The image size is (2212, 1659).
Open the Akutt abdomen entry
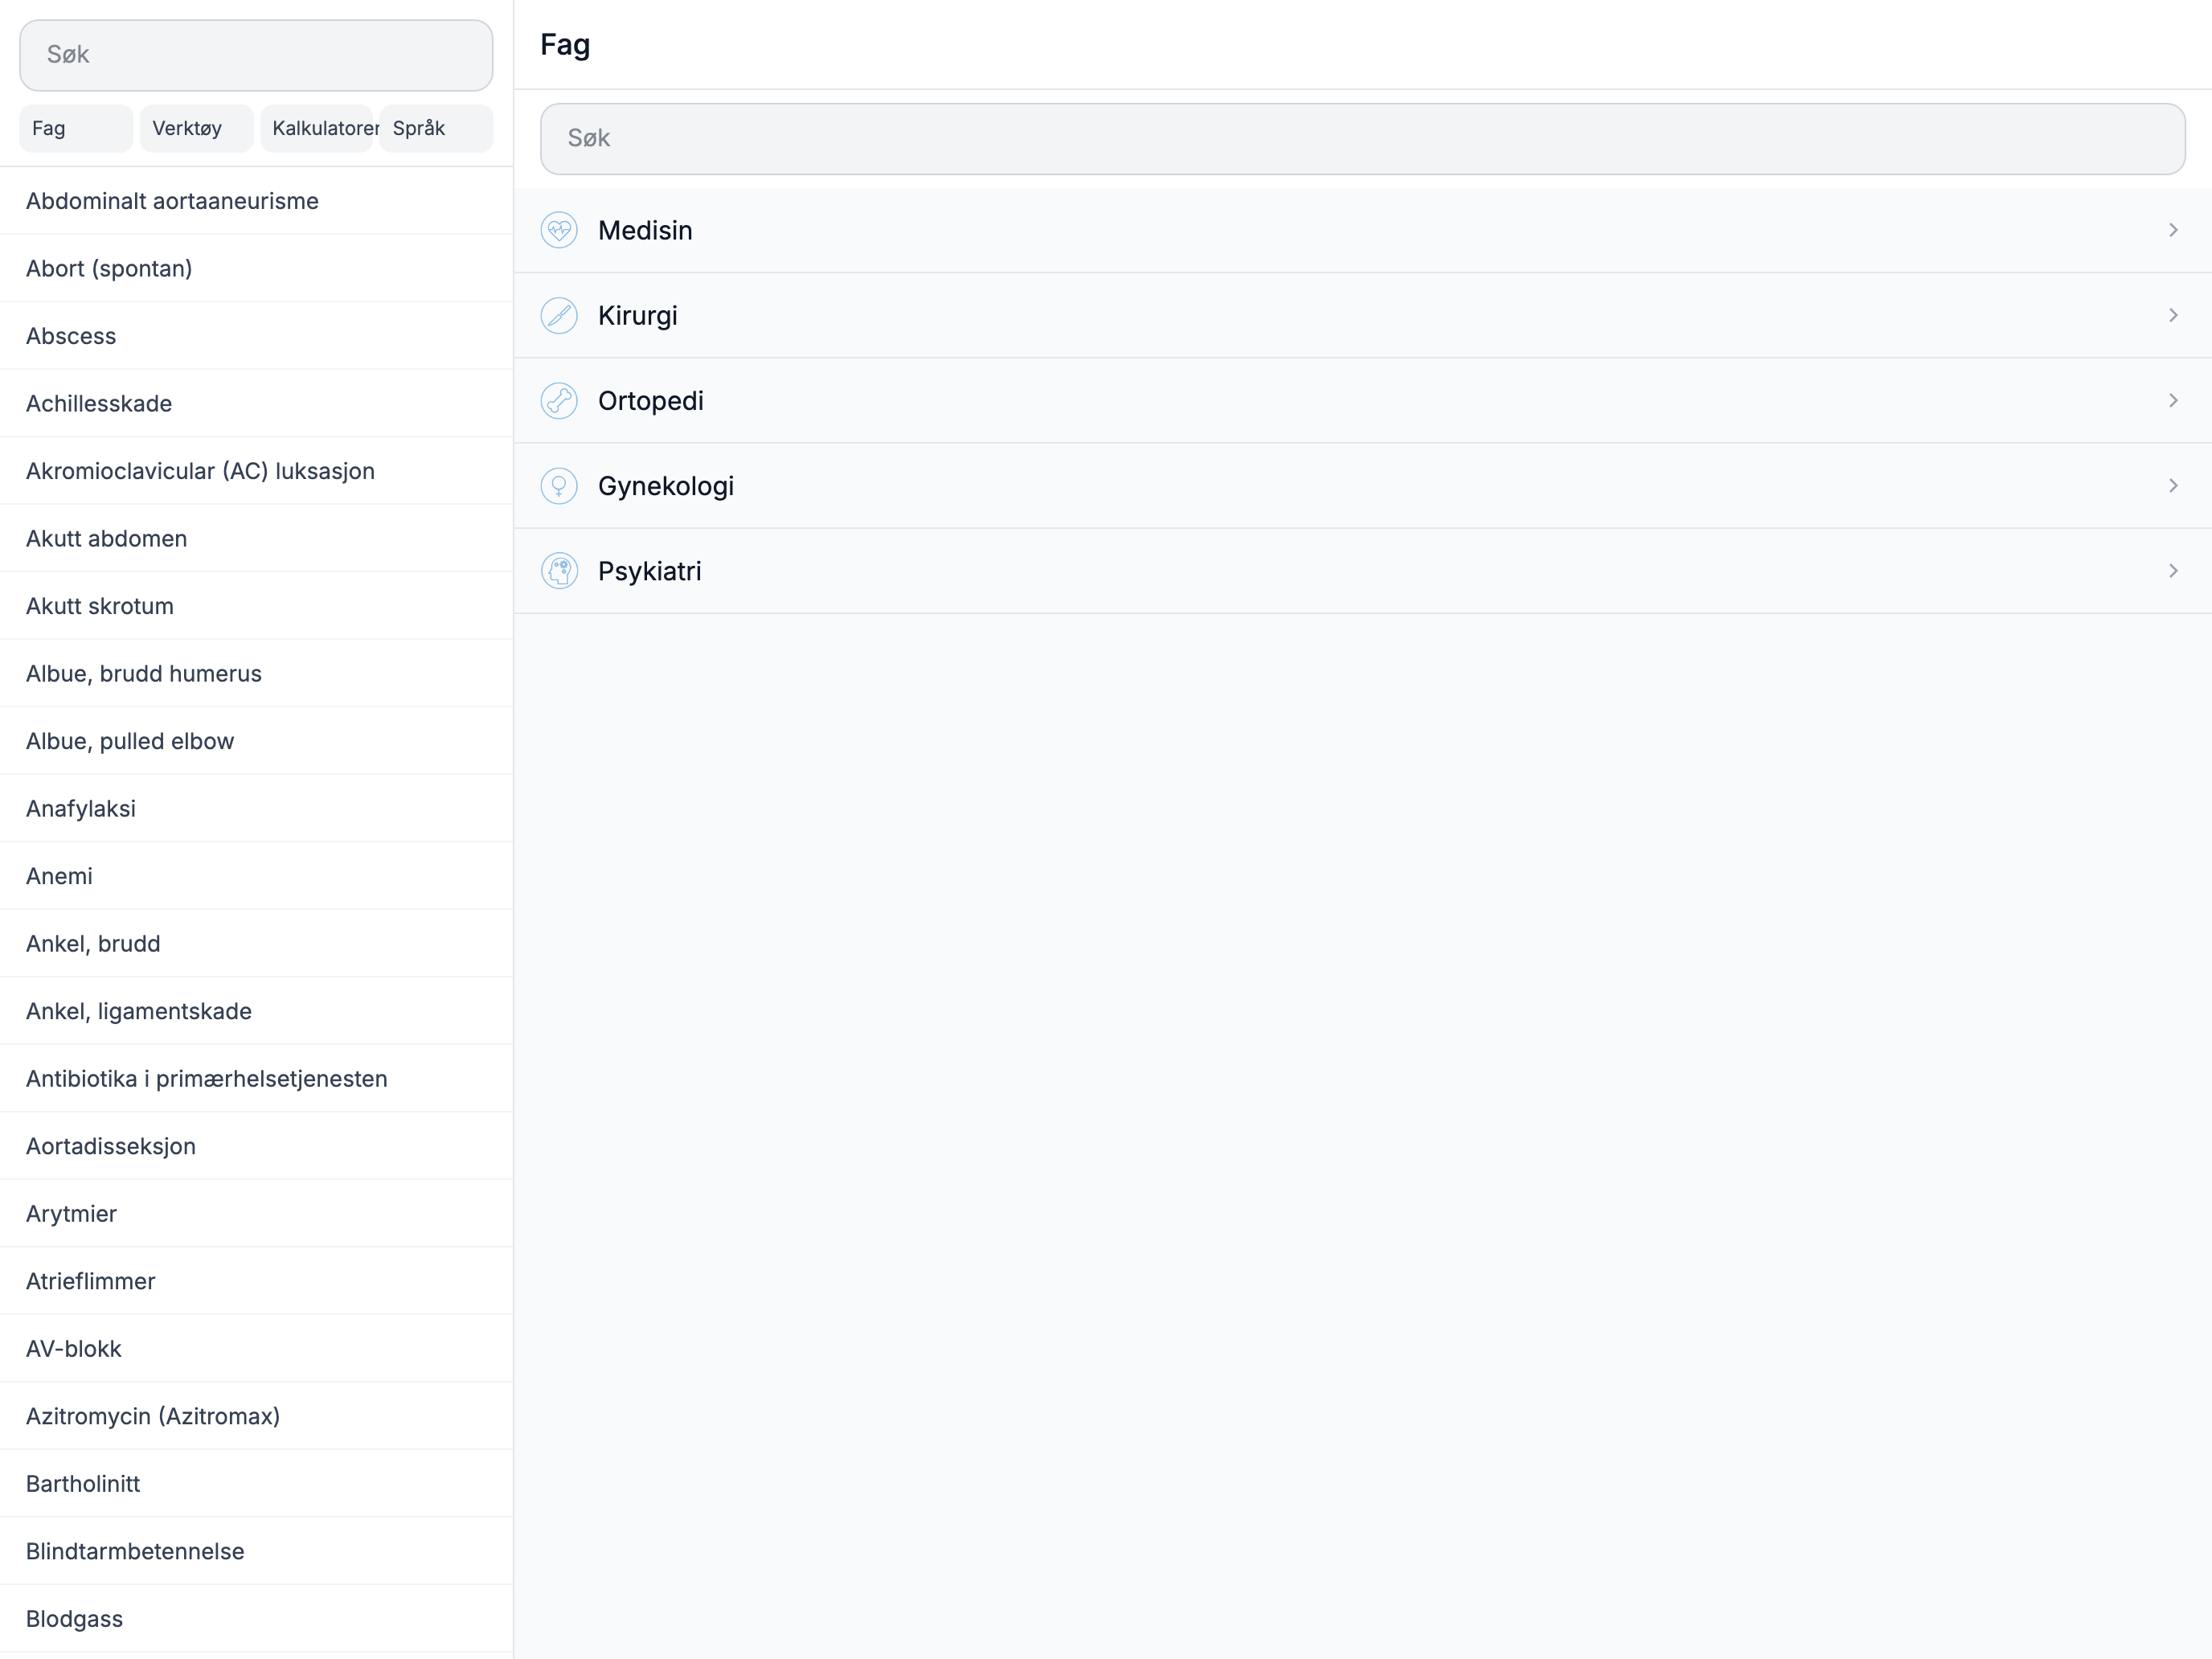coord(256,538)
